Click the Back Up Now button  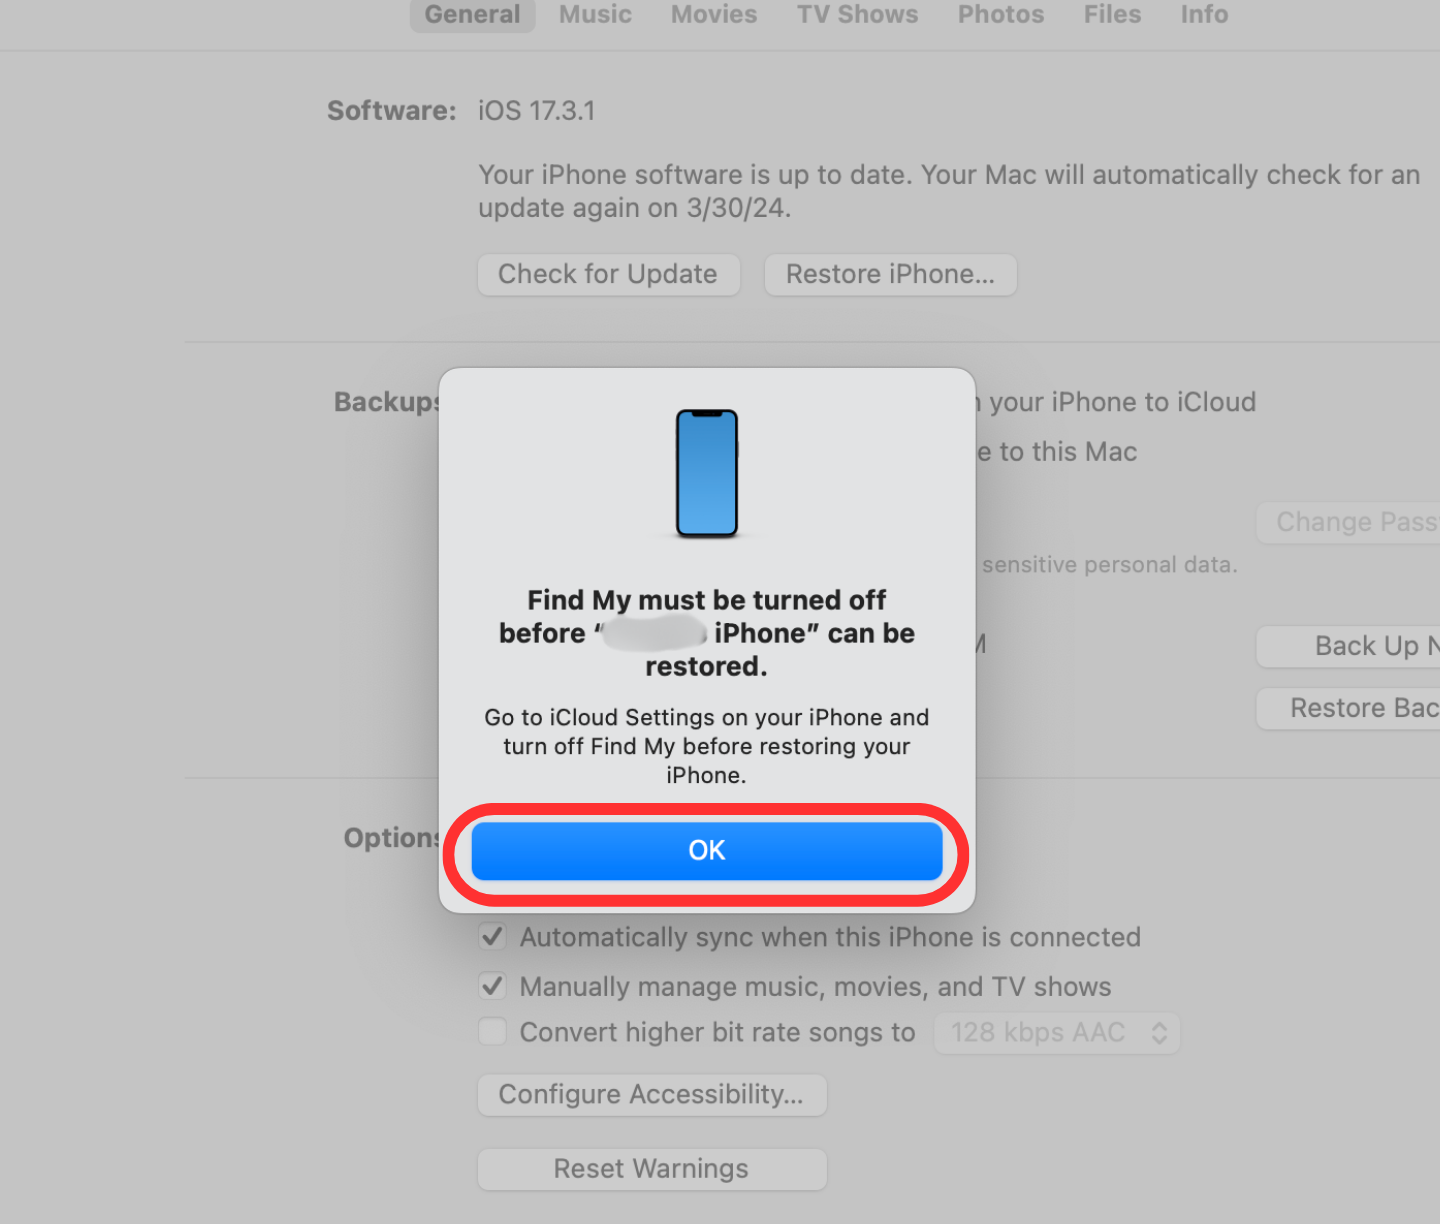pos(1348,647)
